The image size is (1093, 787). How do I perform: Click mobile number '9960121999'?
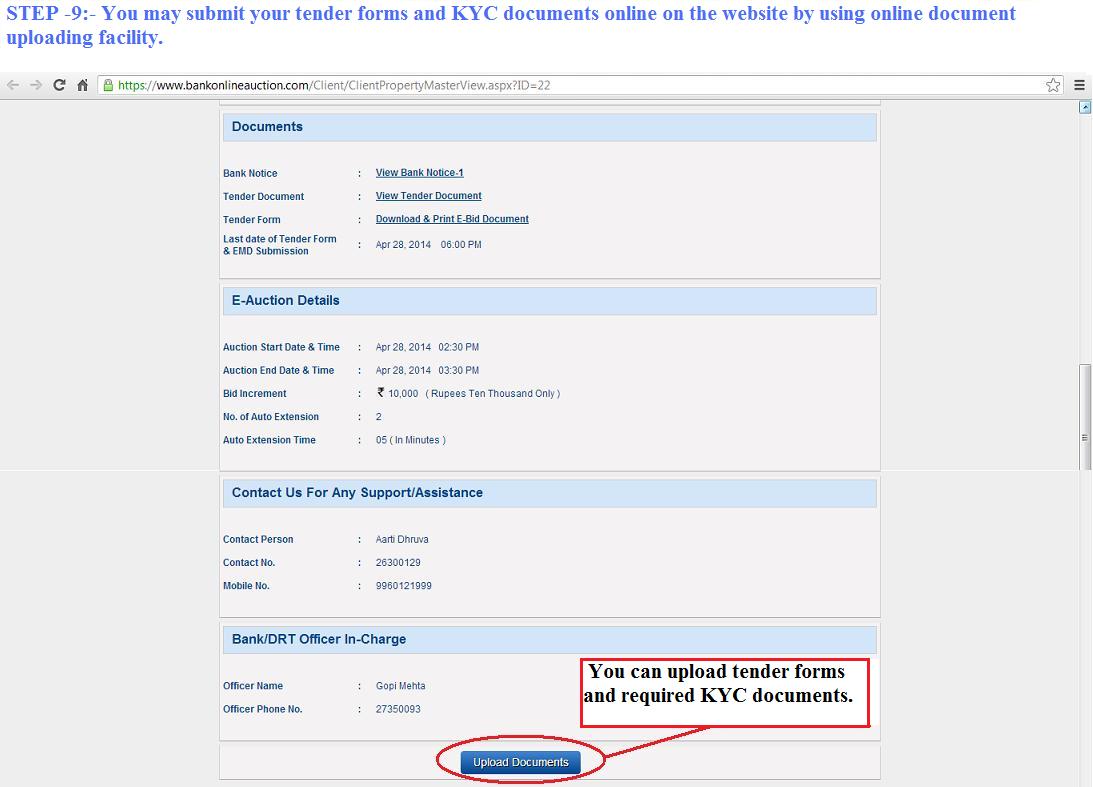[x=404, y=586]
